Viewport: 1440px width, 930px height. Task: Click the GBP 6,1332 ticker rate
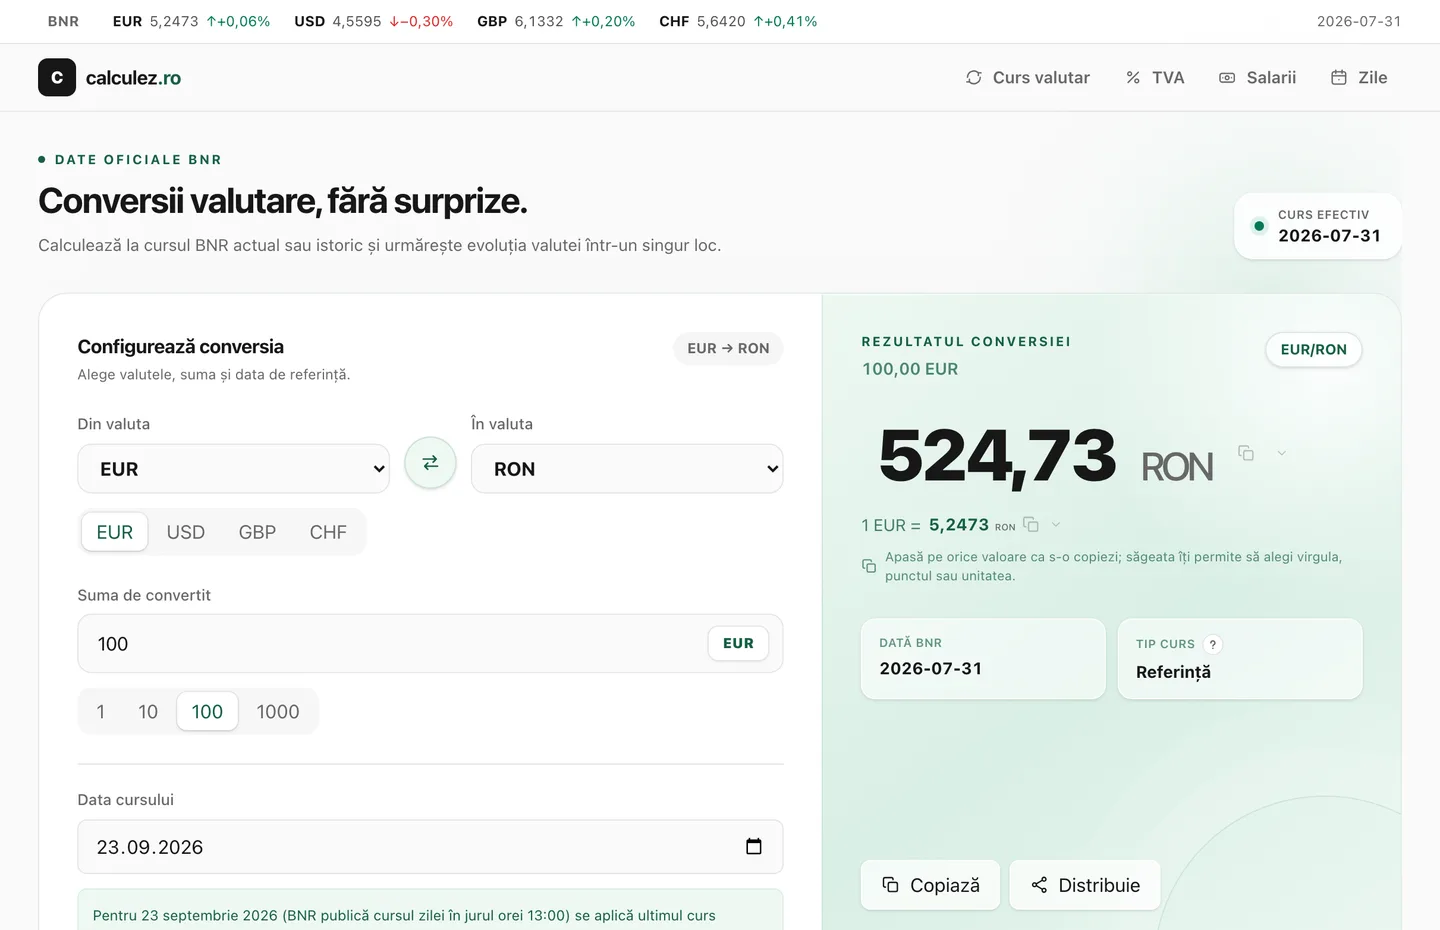tap(556, 21)
